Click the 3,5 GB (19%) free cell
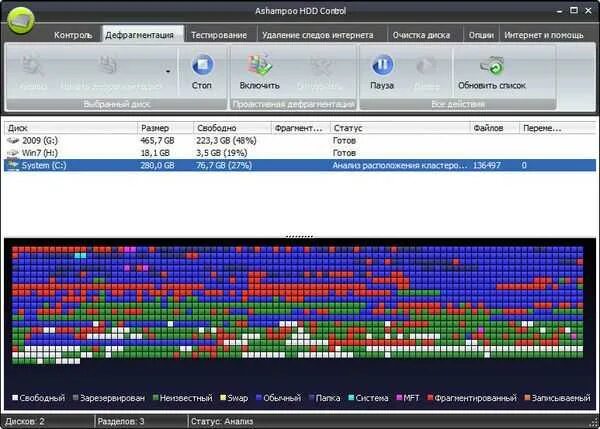This screenshot has height=429, width=600. [x=222, y=153]
